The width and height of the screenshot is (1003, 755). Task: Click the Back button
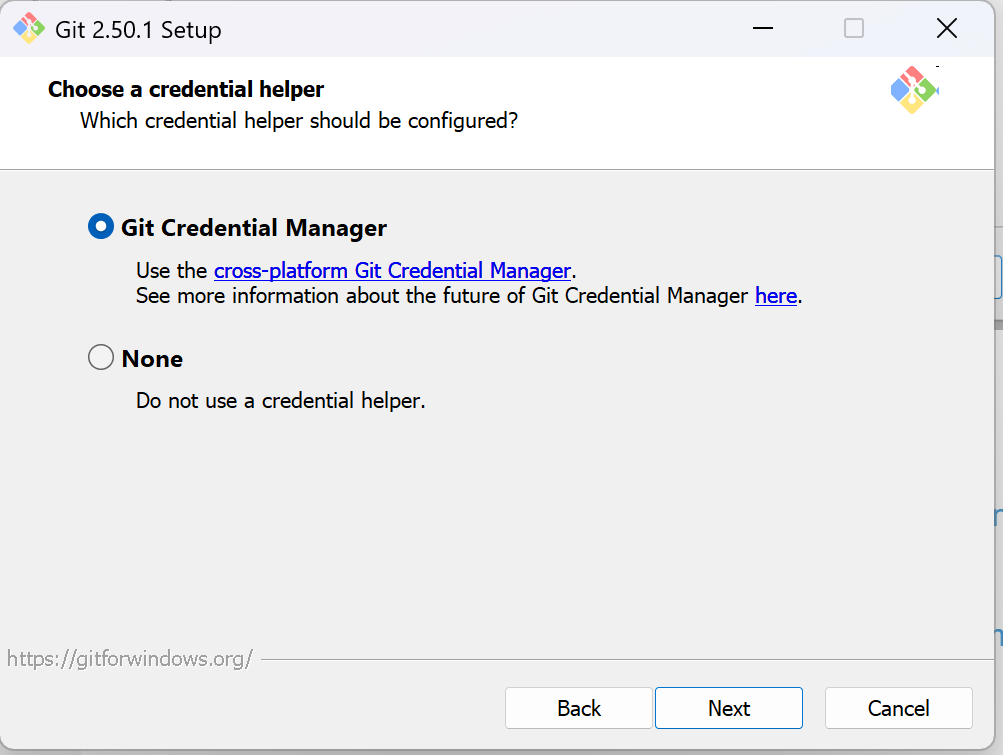(x=578, y=708)
